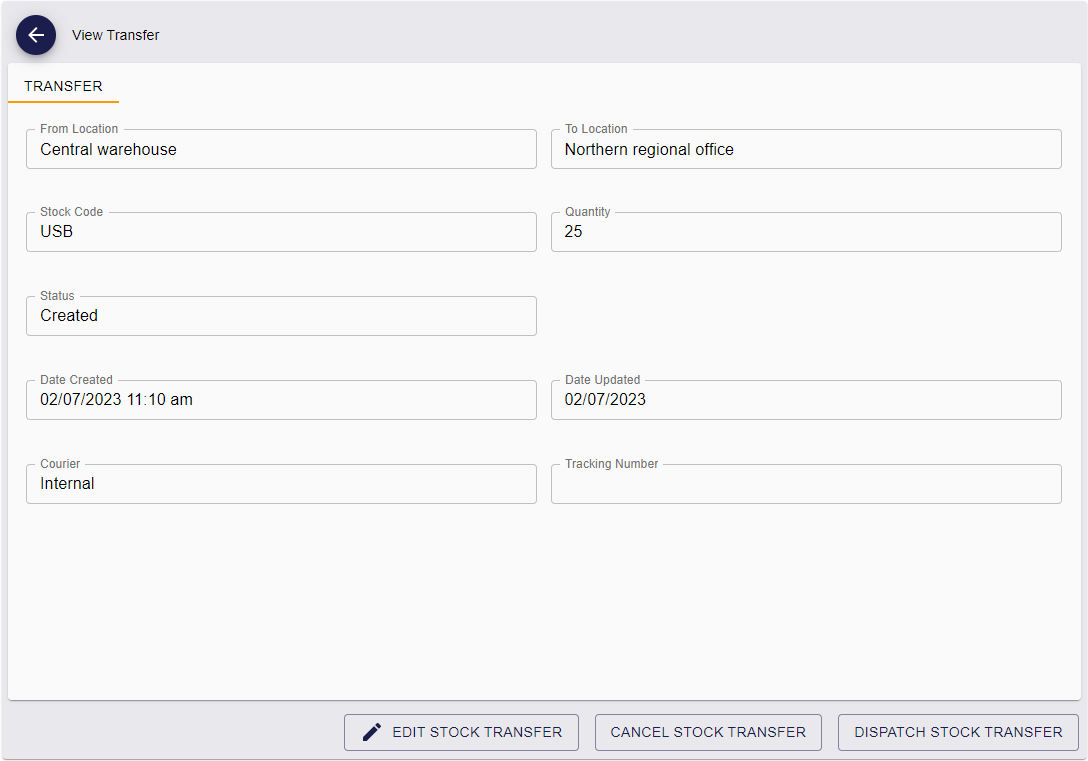Focus the Date Updated field
The width and height of the screenshot is (1088, 761).
(x=805, y=400)
